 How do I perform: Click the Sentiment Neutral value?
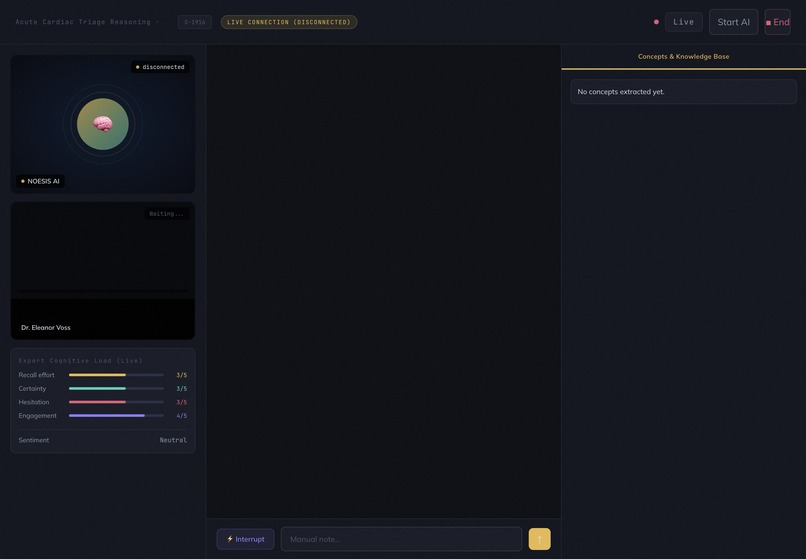173,440
